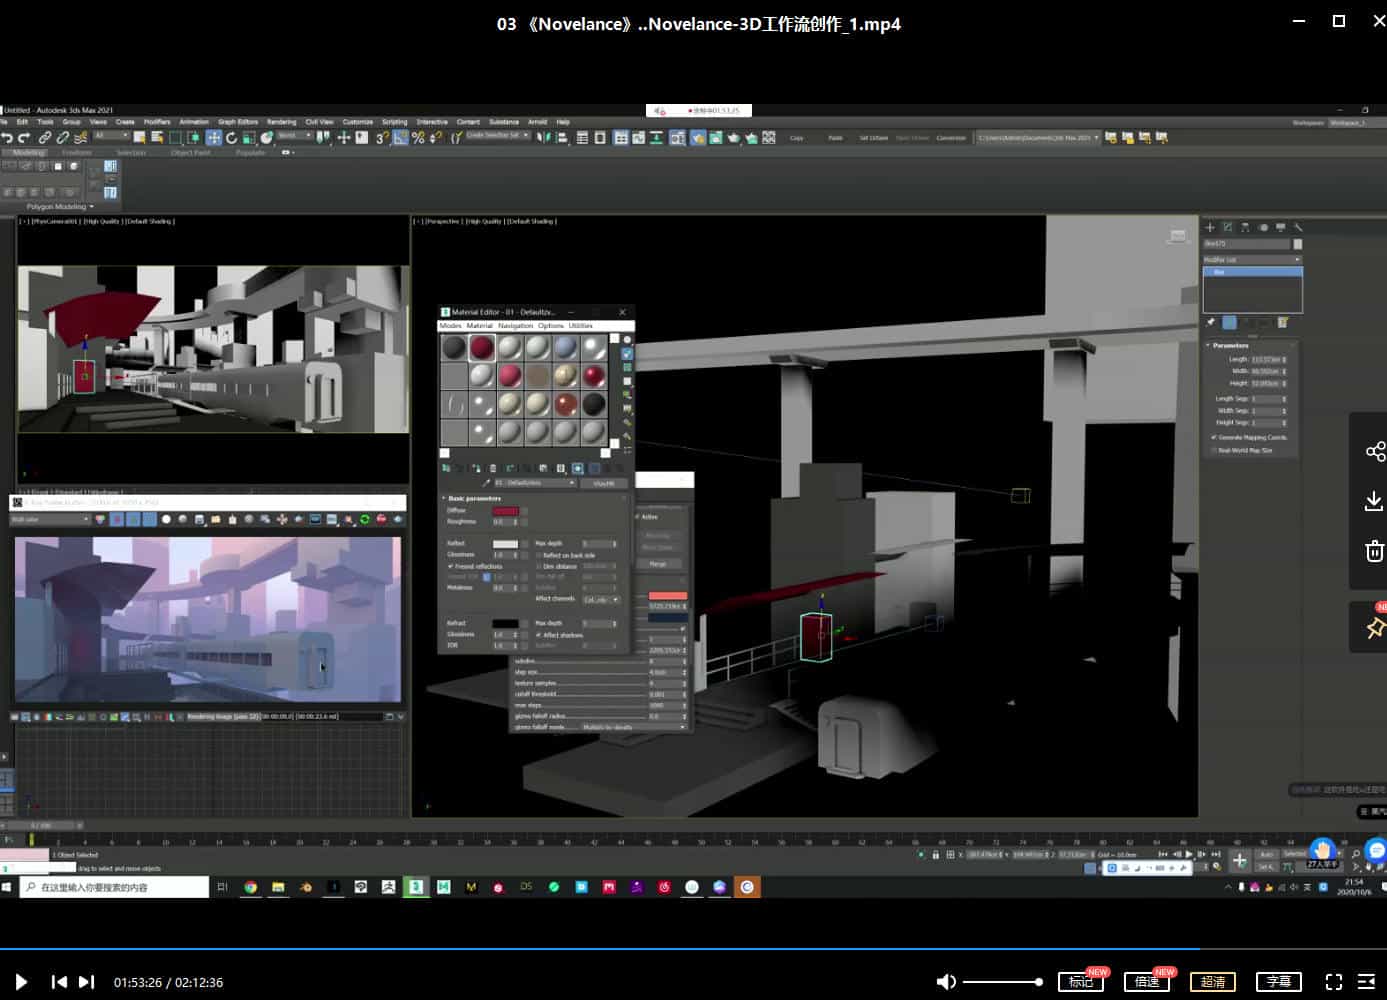Download the video via the sidebar icon
1387x1000 pixels.
[x=1375, y=501]
